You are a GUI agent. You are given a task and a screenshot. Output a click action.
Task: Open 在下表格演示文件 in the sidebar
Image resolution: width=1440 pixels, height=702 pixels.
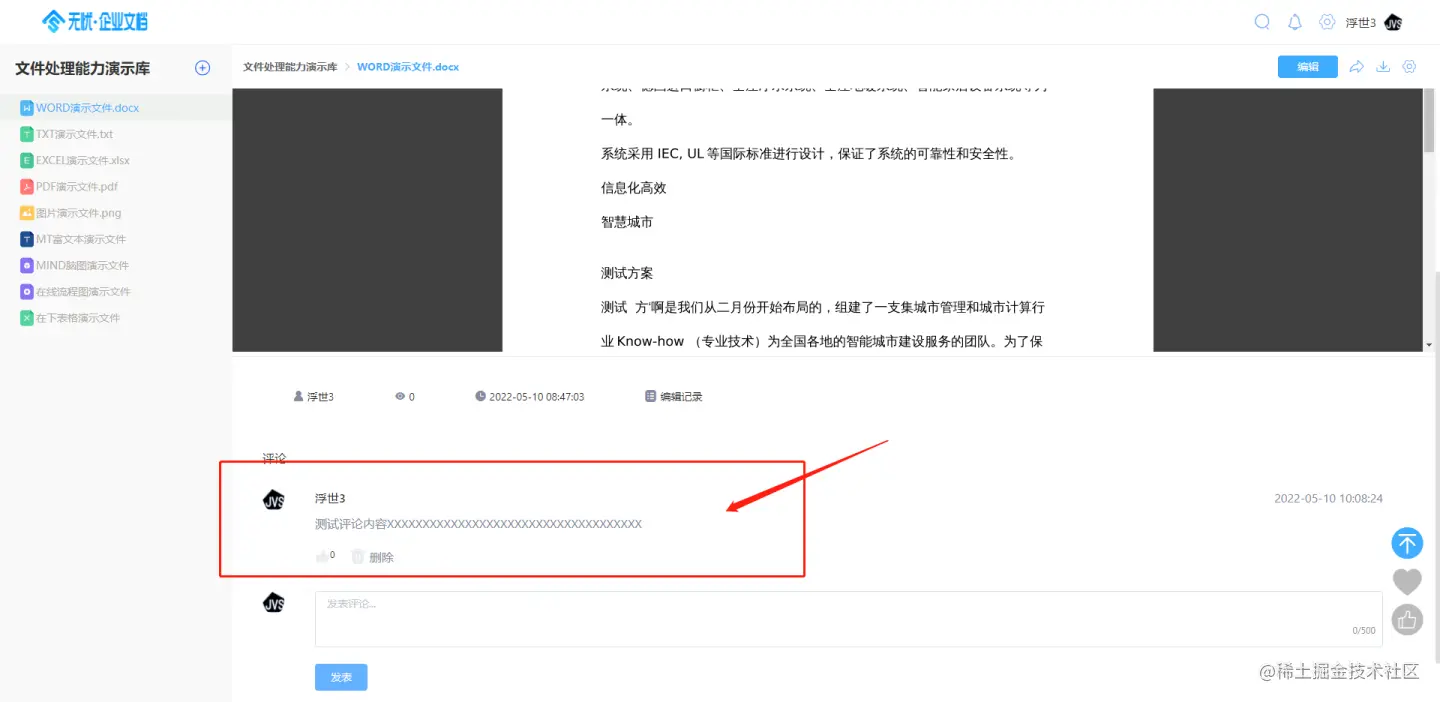pyautogui.click(x=78, y=318)
